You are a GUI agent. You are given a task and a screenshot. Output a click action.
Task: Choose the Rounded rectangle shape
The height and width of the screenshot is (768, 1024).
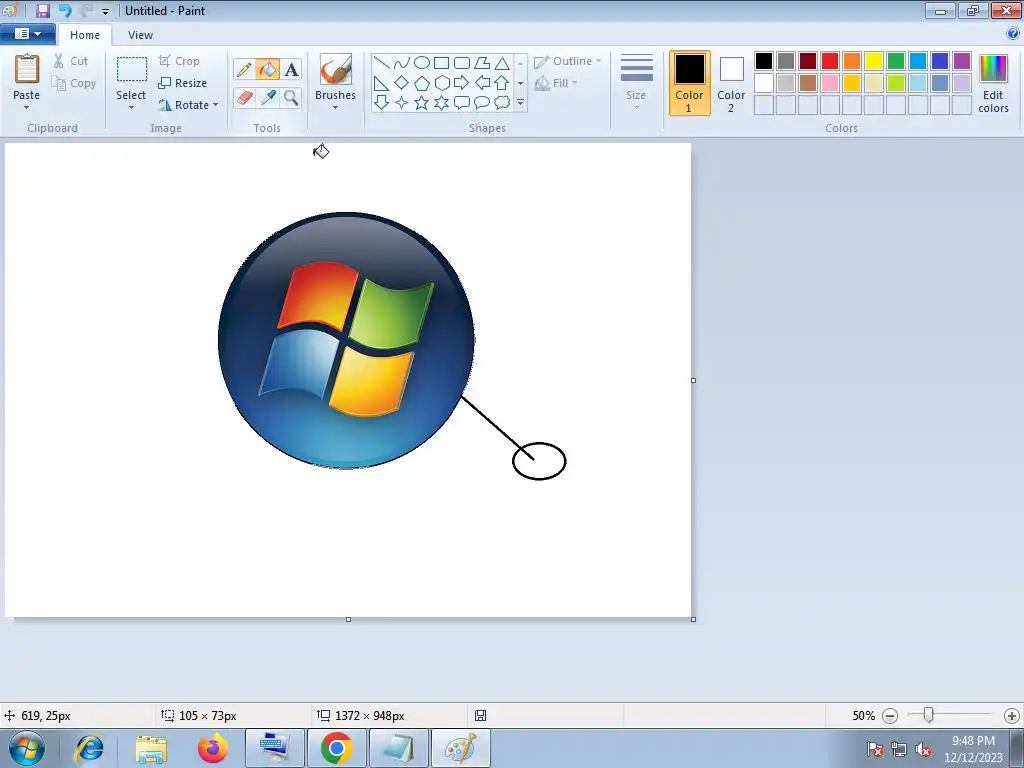point(462,63)
